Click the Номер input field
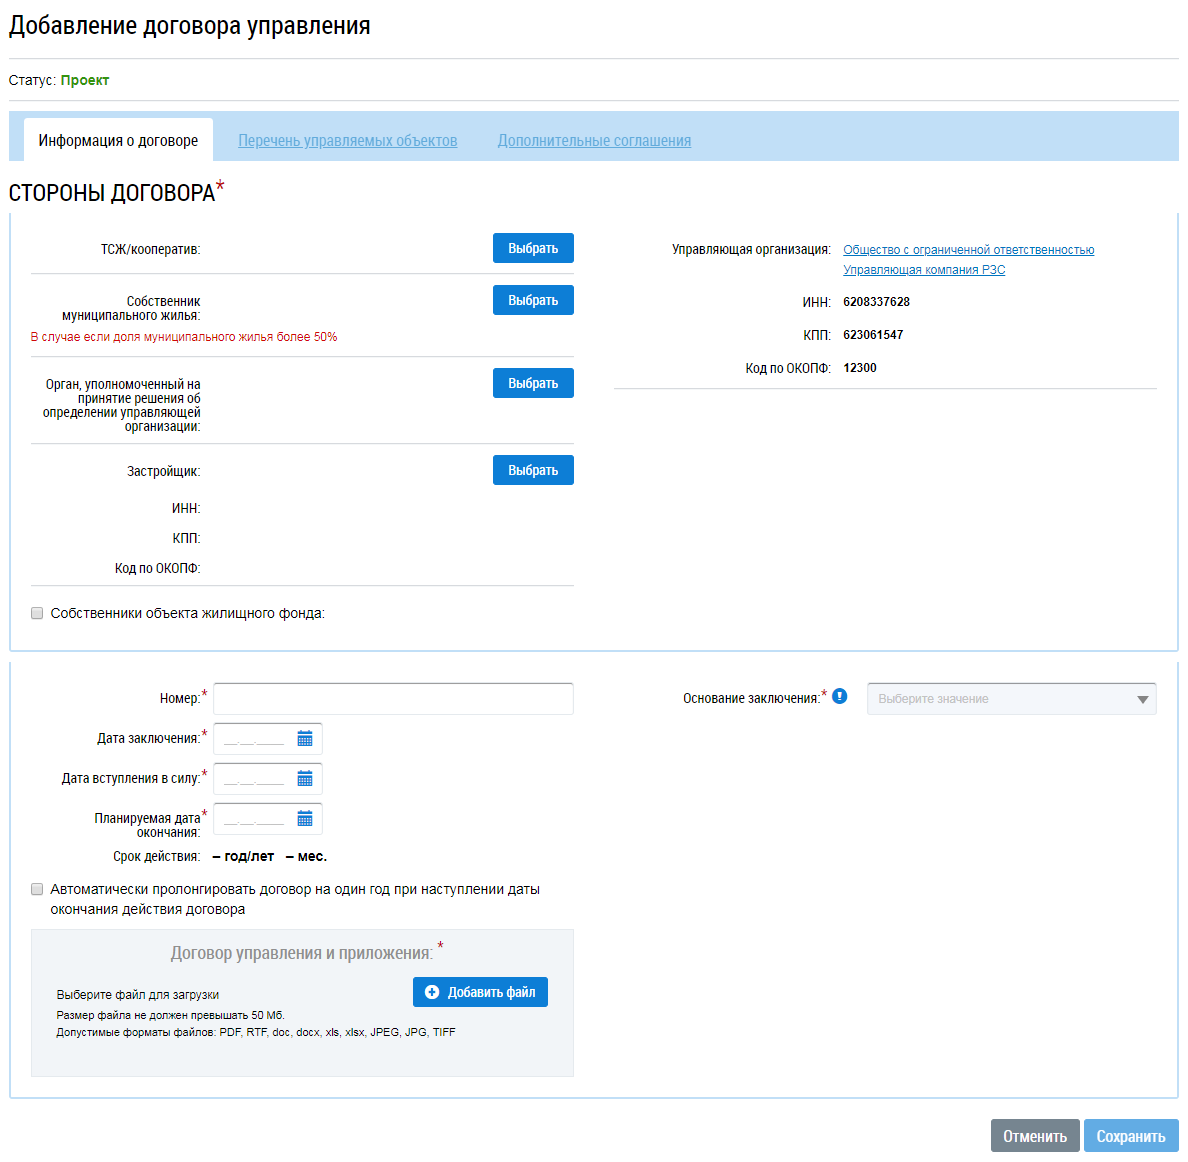Screen dimensions: 1188x1162 [393, 699]
